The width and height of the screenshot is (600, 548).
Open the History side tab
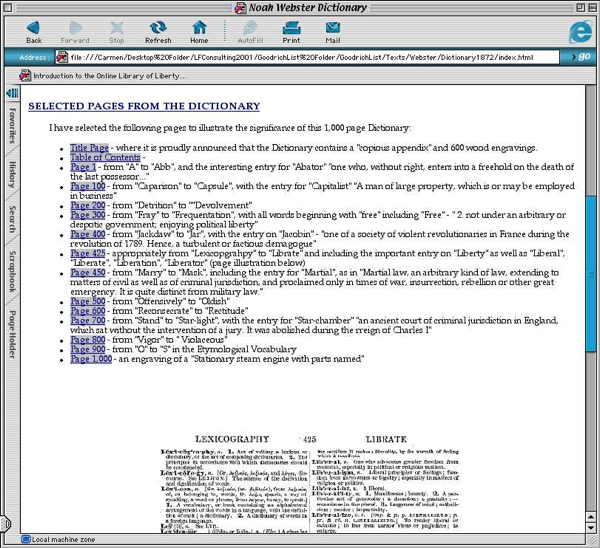coord(13,175)
